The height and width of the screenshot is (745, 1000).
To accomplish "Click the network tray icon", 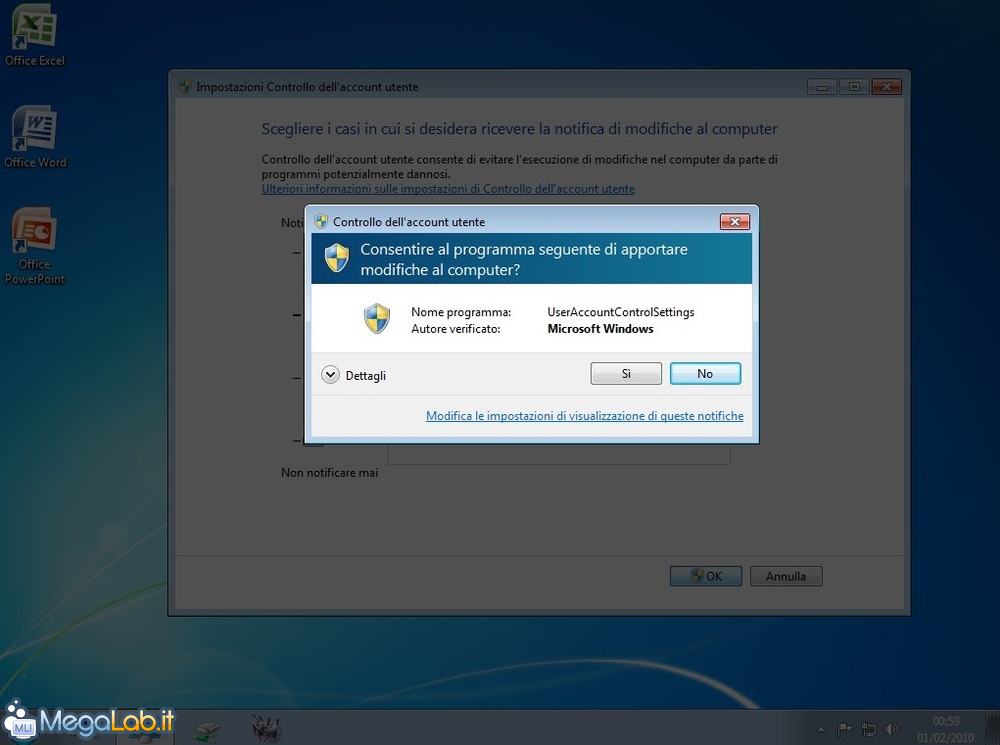I will pyautogui.click(x=868, y=728).
